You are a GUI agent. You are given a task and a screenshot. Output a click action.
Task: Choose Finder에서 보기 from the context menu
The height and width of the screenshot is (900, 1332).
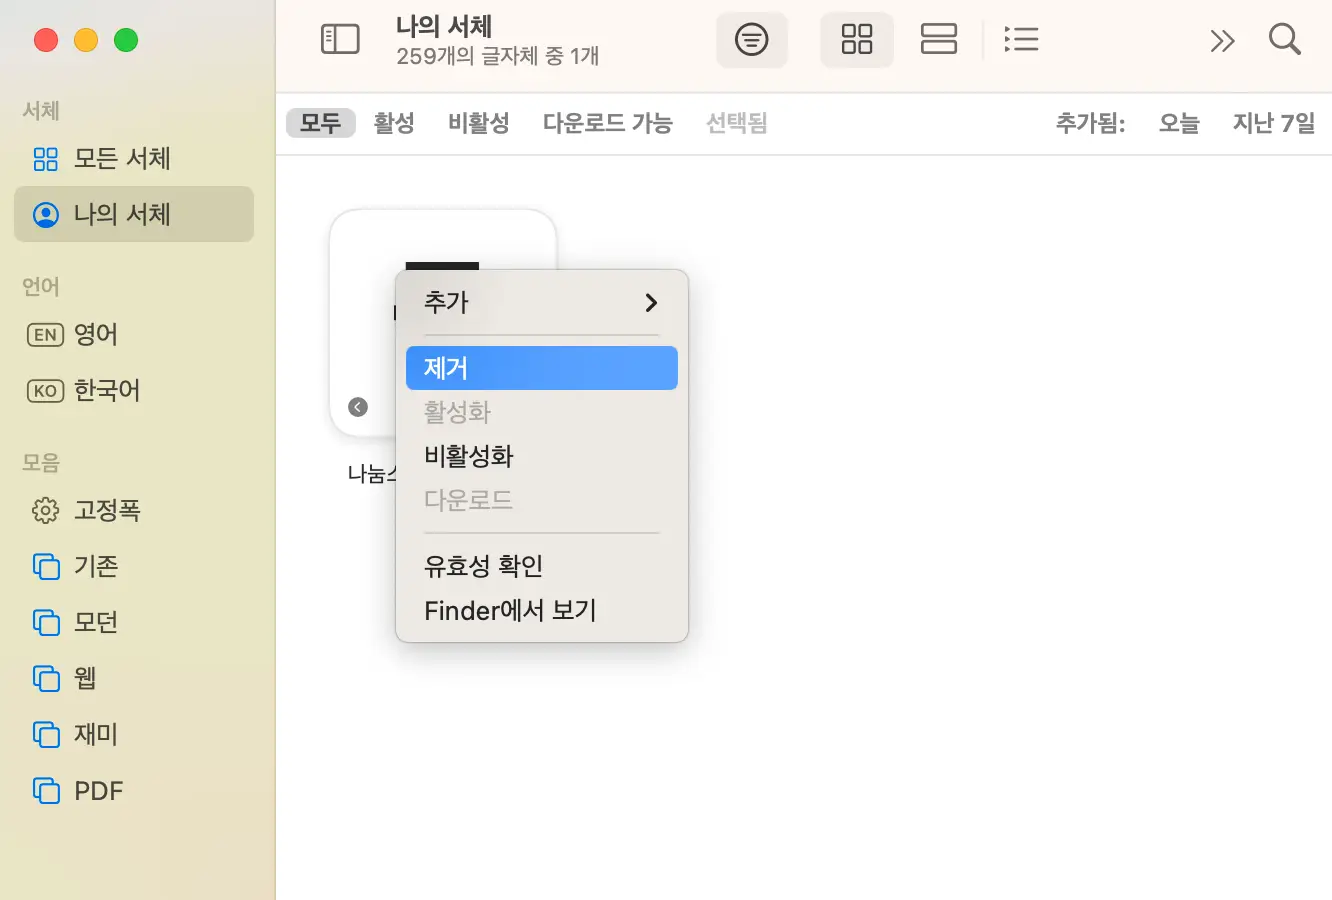(542, 610)
